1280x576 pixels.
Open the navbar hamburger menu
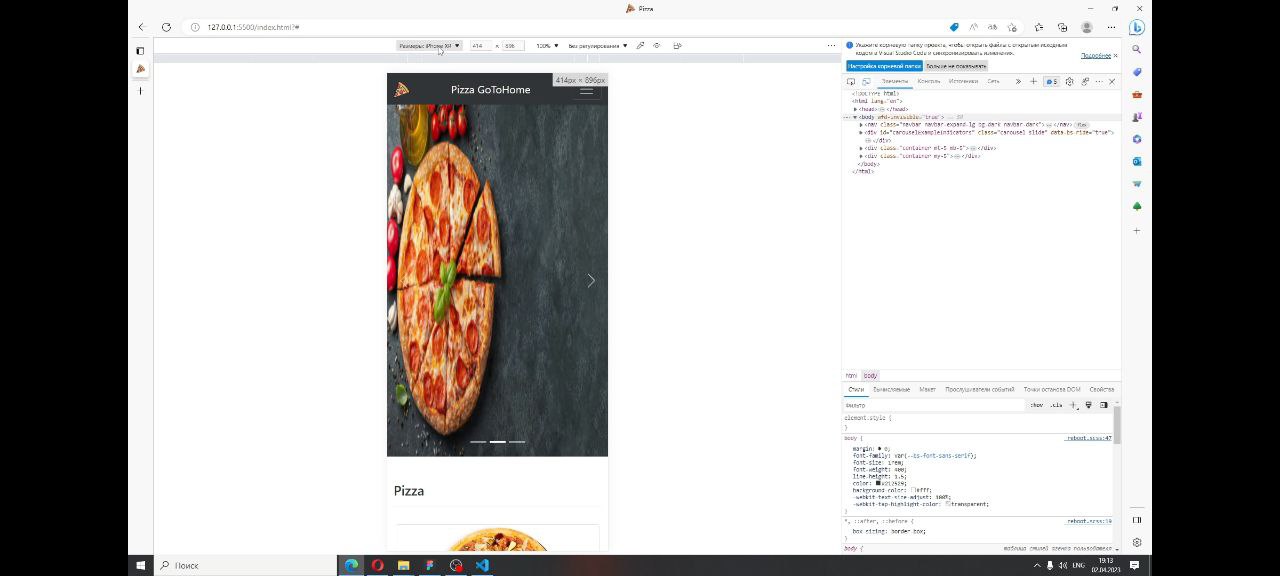pos(587,91)
